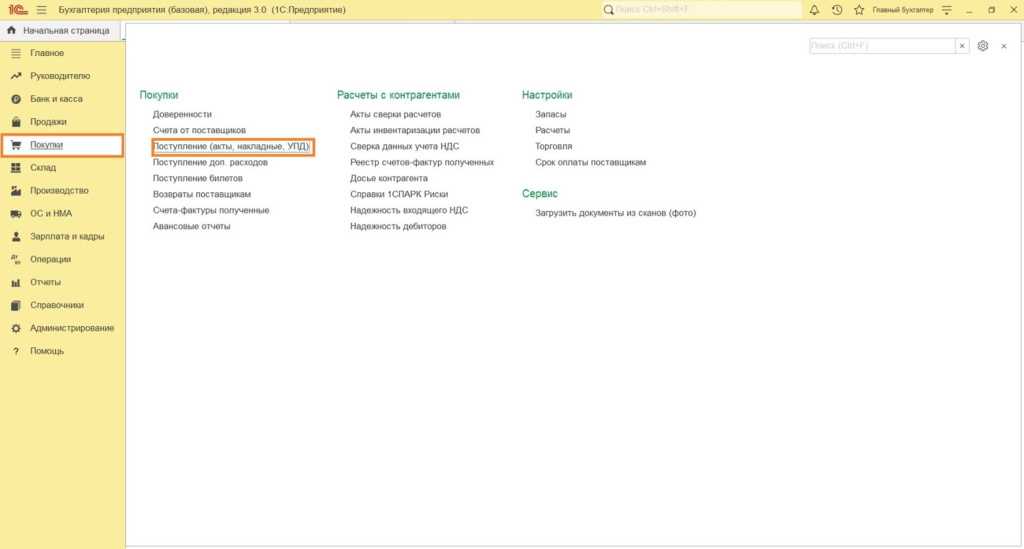
Task: Open Загрузить документы из сканов (фото)
Action: click(x=616, y=213)
